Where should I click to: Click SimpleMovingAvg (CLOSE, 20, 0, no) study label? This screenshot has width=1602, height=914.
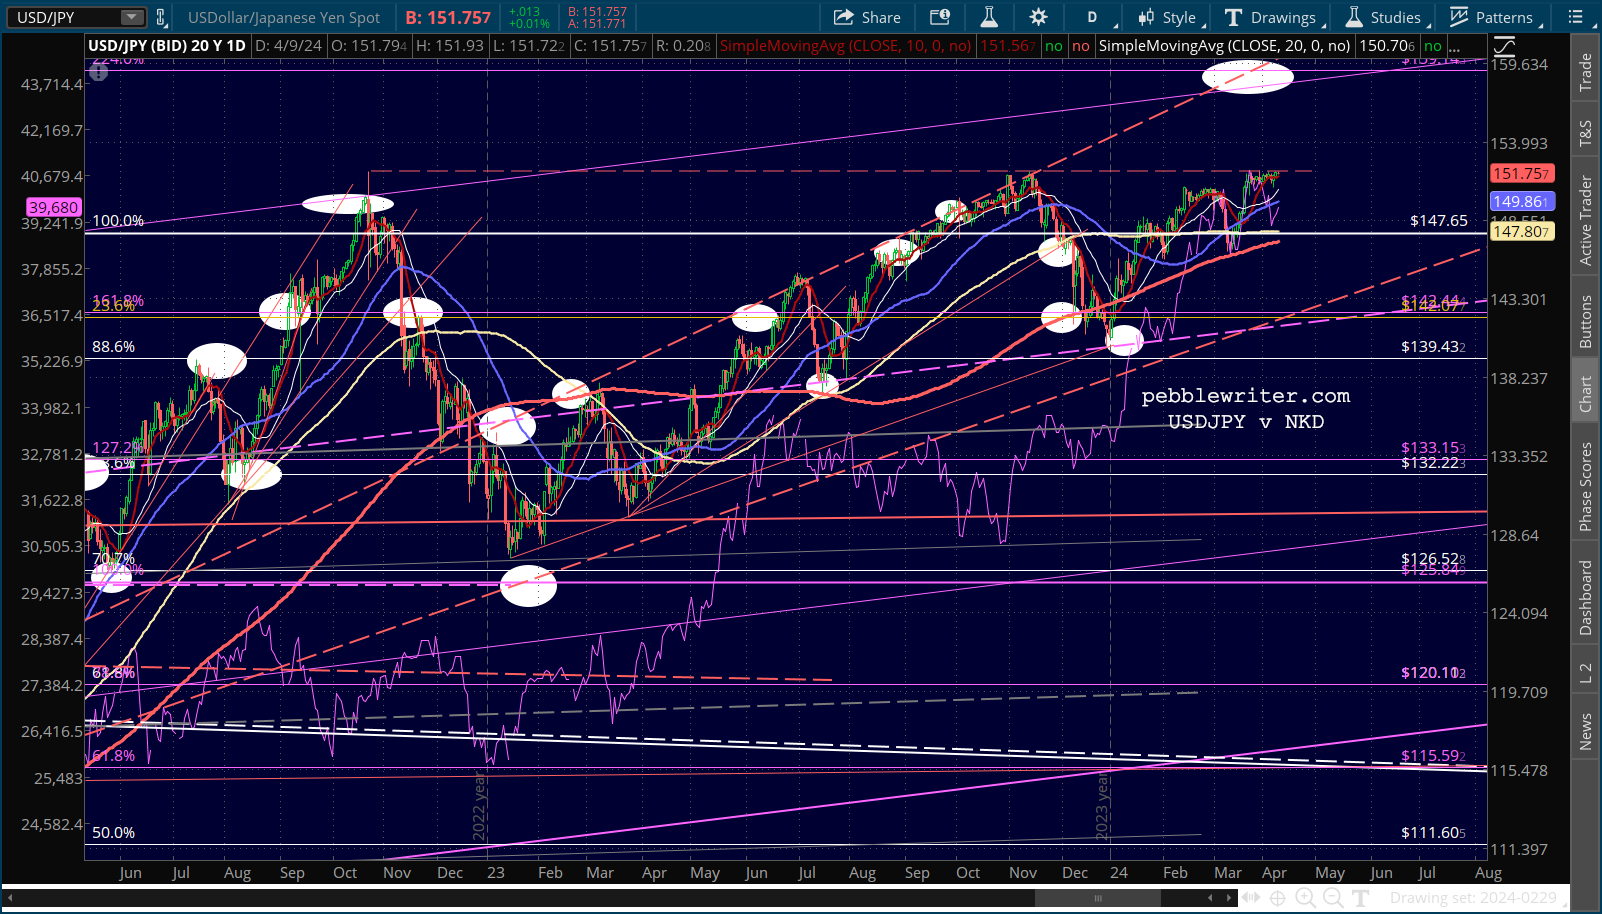1224,46
